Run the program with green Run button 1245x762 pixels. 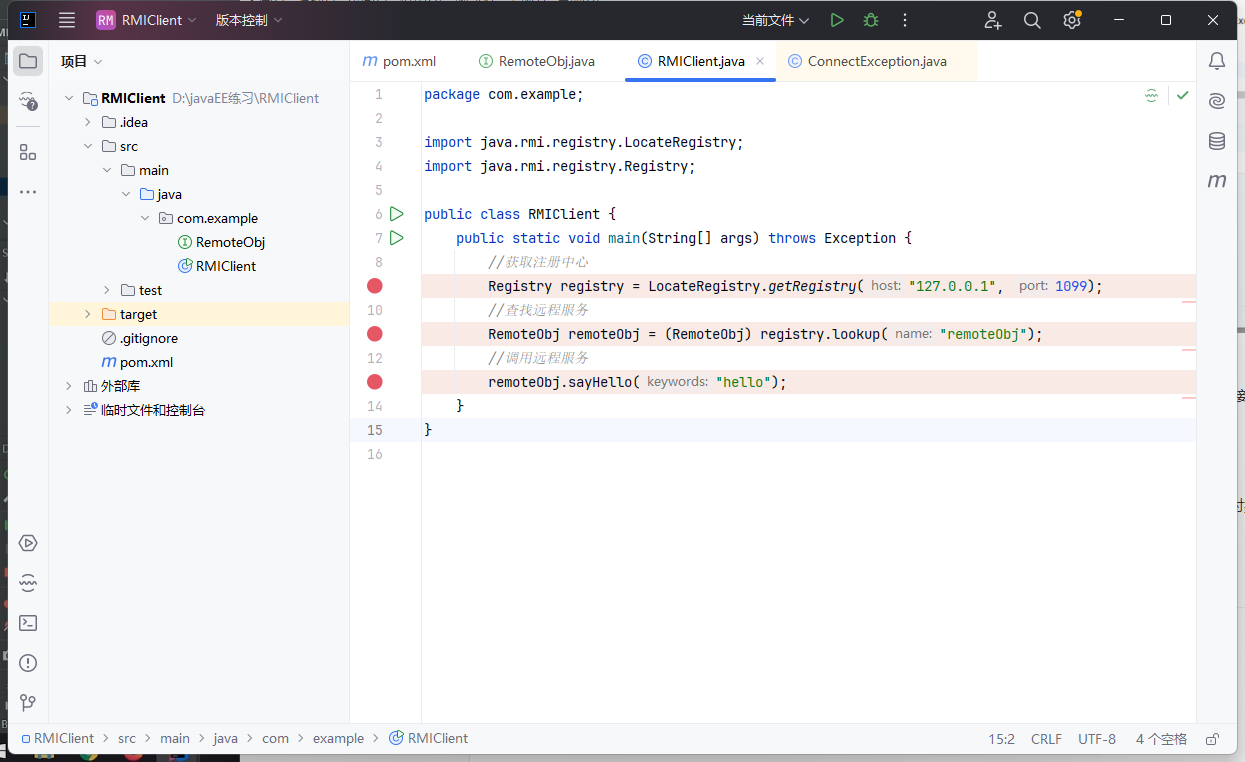pyautogui.click(x=837, y=20)
